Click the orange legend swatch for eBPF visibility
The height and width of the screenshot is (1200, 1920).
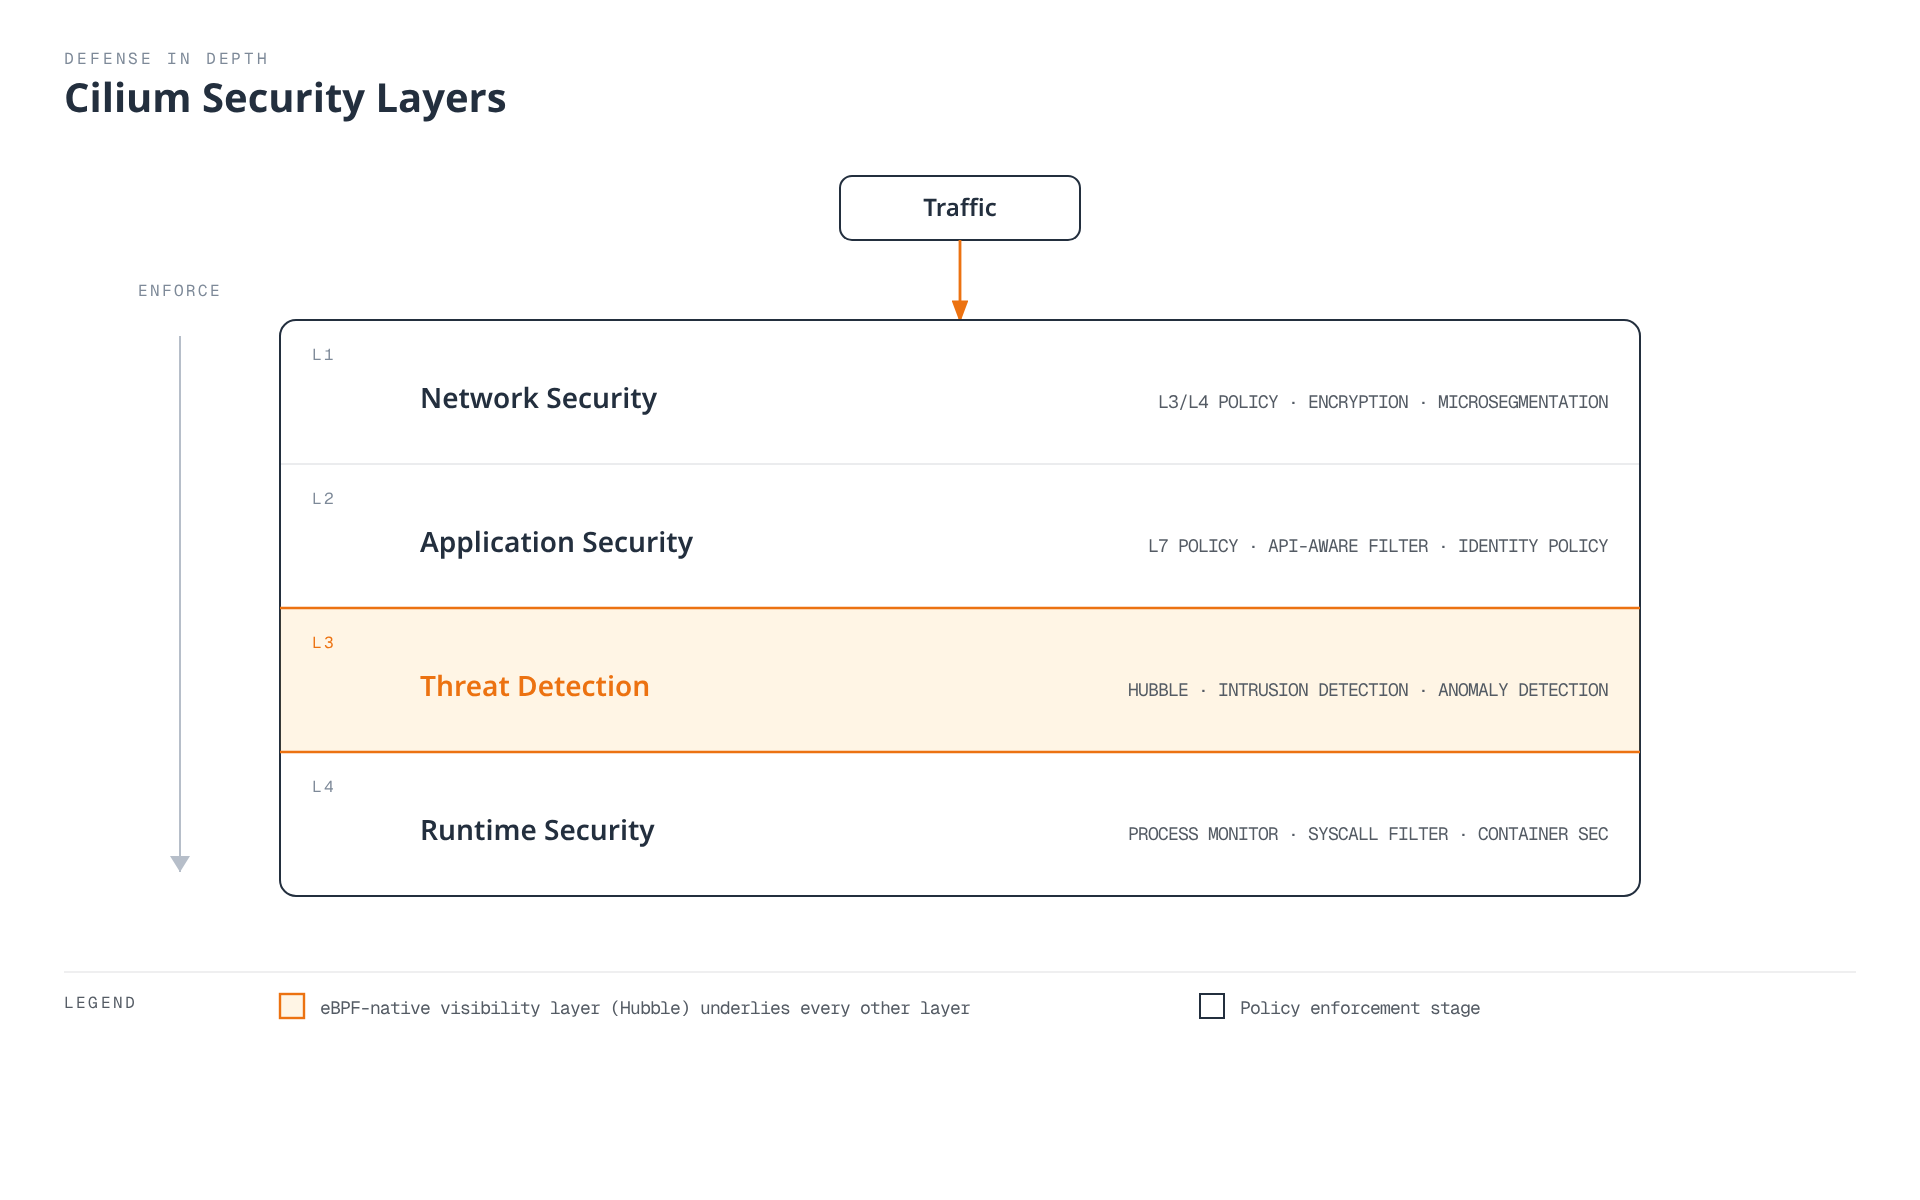coord(292,1006)
